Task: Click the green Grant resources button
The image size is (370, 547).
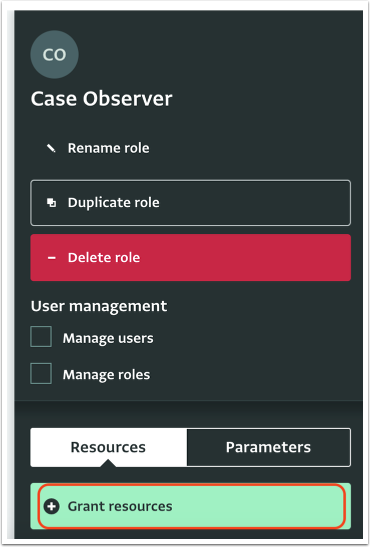Action: point(190,506)
